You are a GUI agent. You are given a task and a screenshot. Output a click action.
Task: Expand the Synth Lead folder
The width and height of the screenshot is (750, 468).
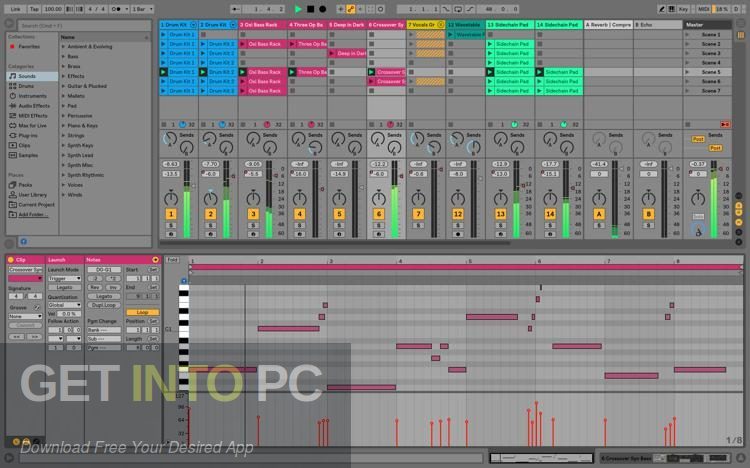pyautogui.click(x=63, y=156)
